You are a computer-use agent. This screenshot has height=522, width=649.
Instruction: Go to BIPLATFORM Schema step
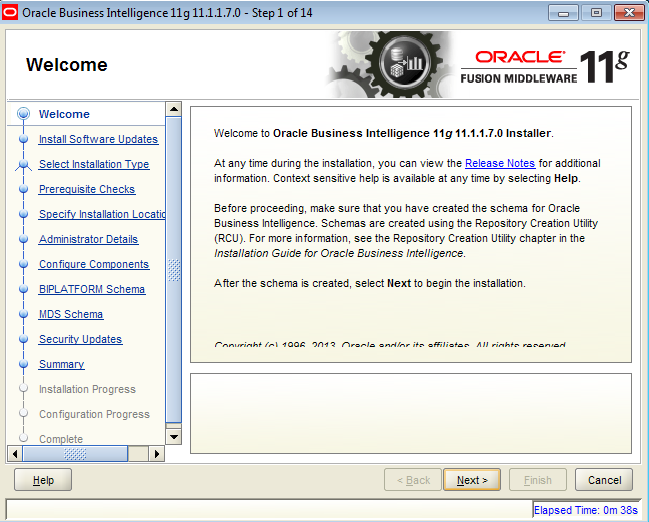point(92,289)
